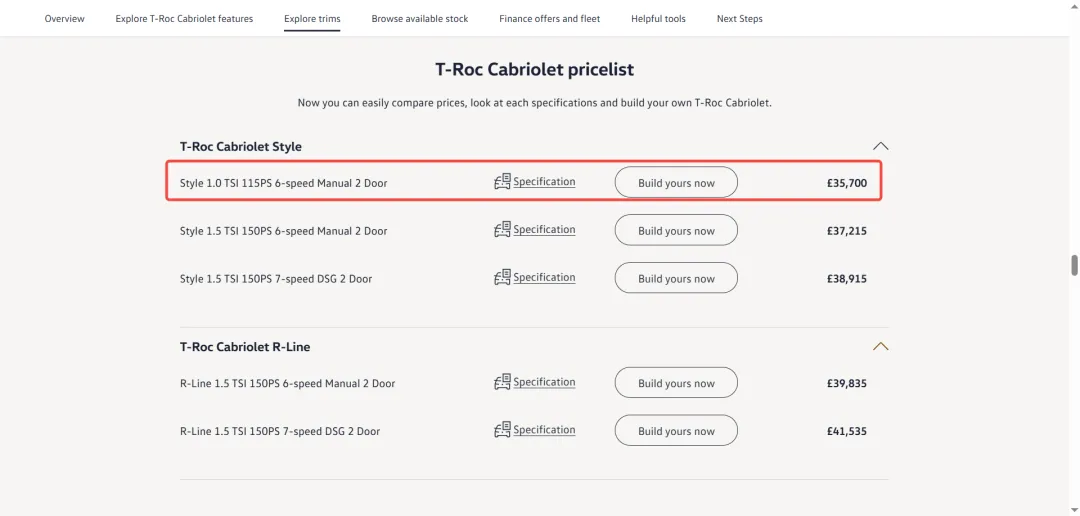Viewport: 1080px width, 516px height.
Task: Switch to the Helpful tools tab
Action: pyautogui.click(x=658, y=19)
